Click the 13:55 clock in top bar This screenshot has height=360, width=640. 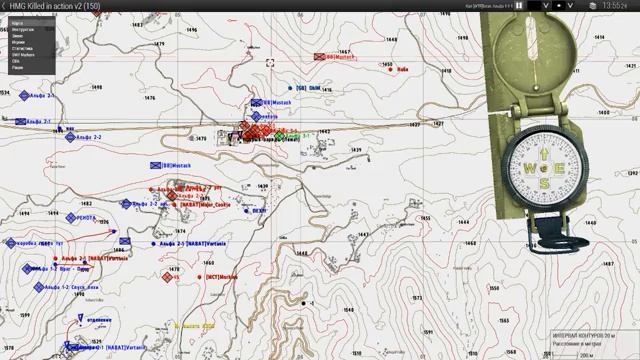[614, 6]
